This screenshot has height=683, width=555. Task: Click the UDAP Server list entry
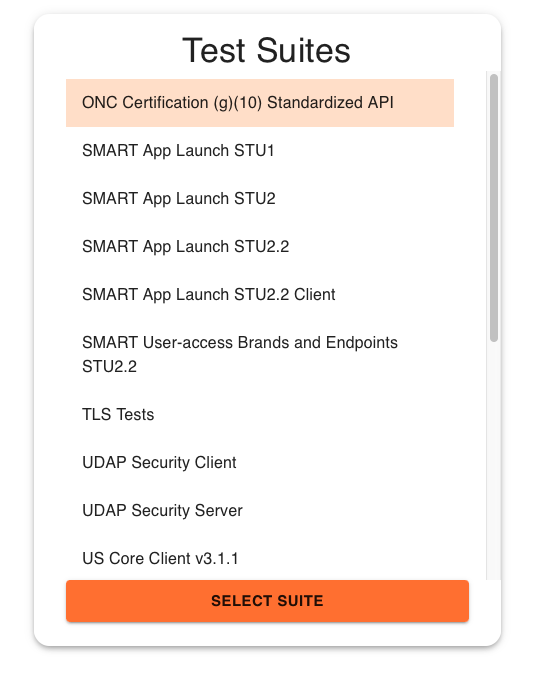260,510
